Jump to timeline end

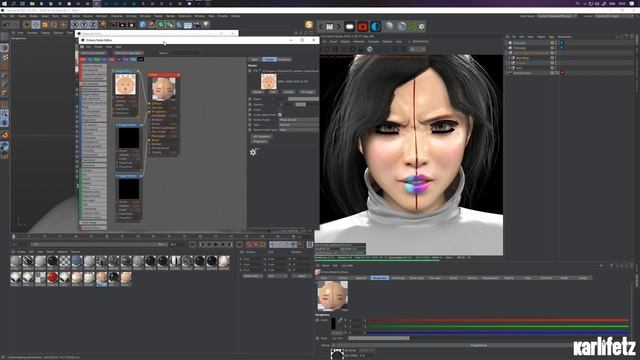click(x=239, y=244)
